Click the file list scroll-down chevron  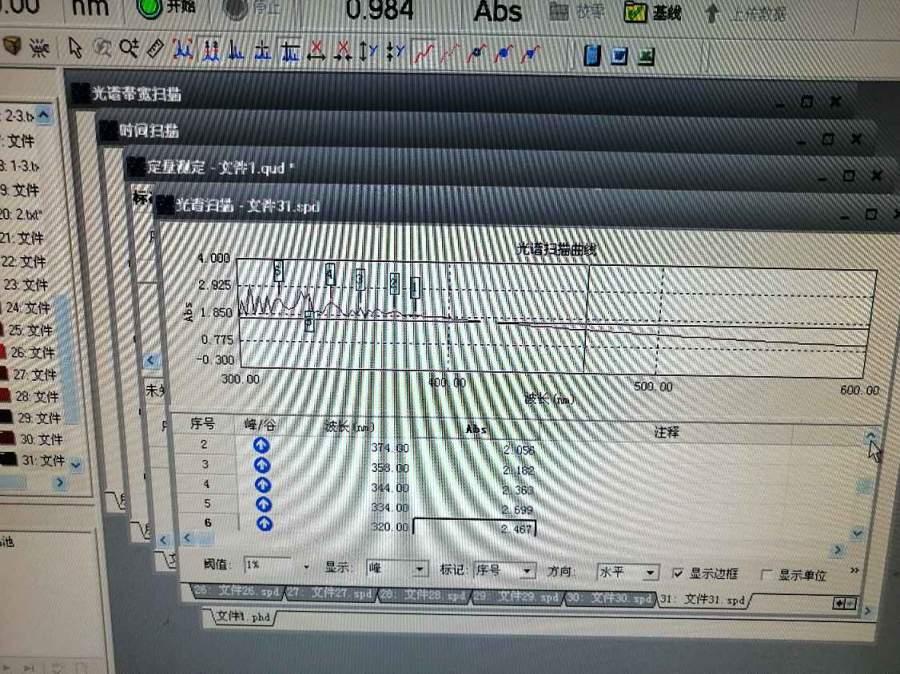point(76,464)
